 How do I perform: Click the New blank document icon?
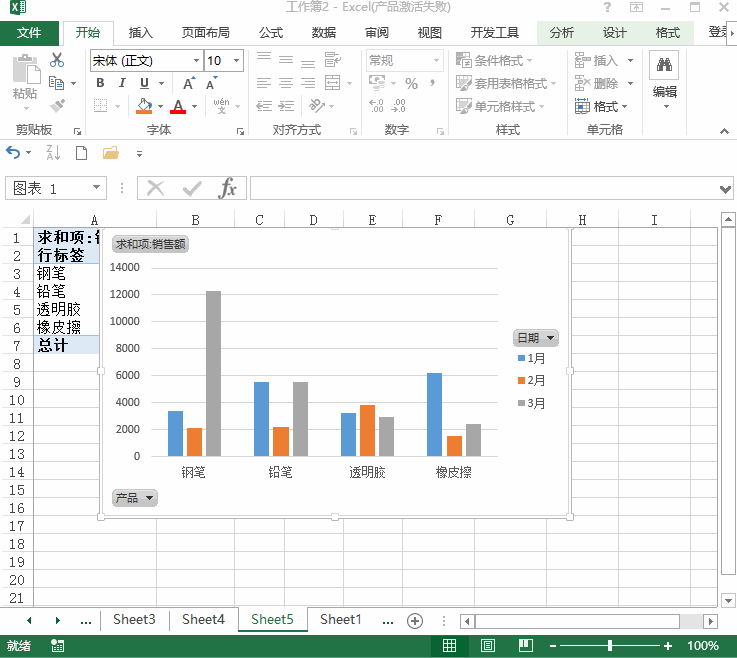click(x=81, y=153)
